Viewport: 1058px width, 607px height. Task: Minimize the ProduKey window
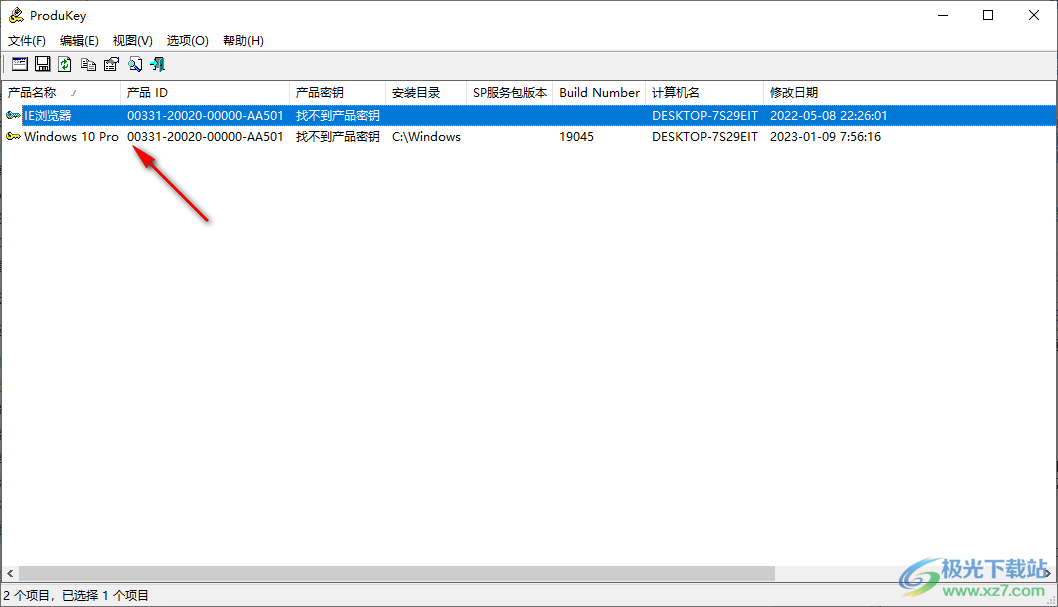click(943, 15)
